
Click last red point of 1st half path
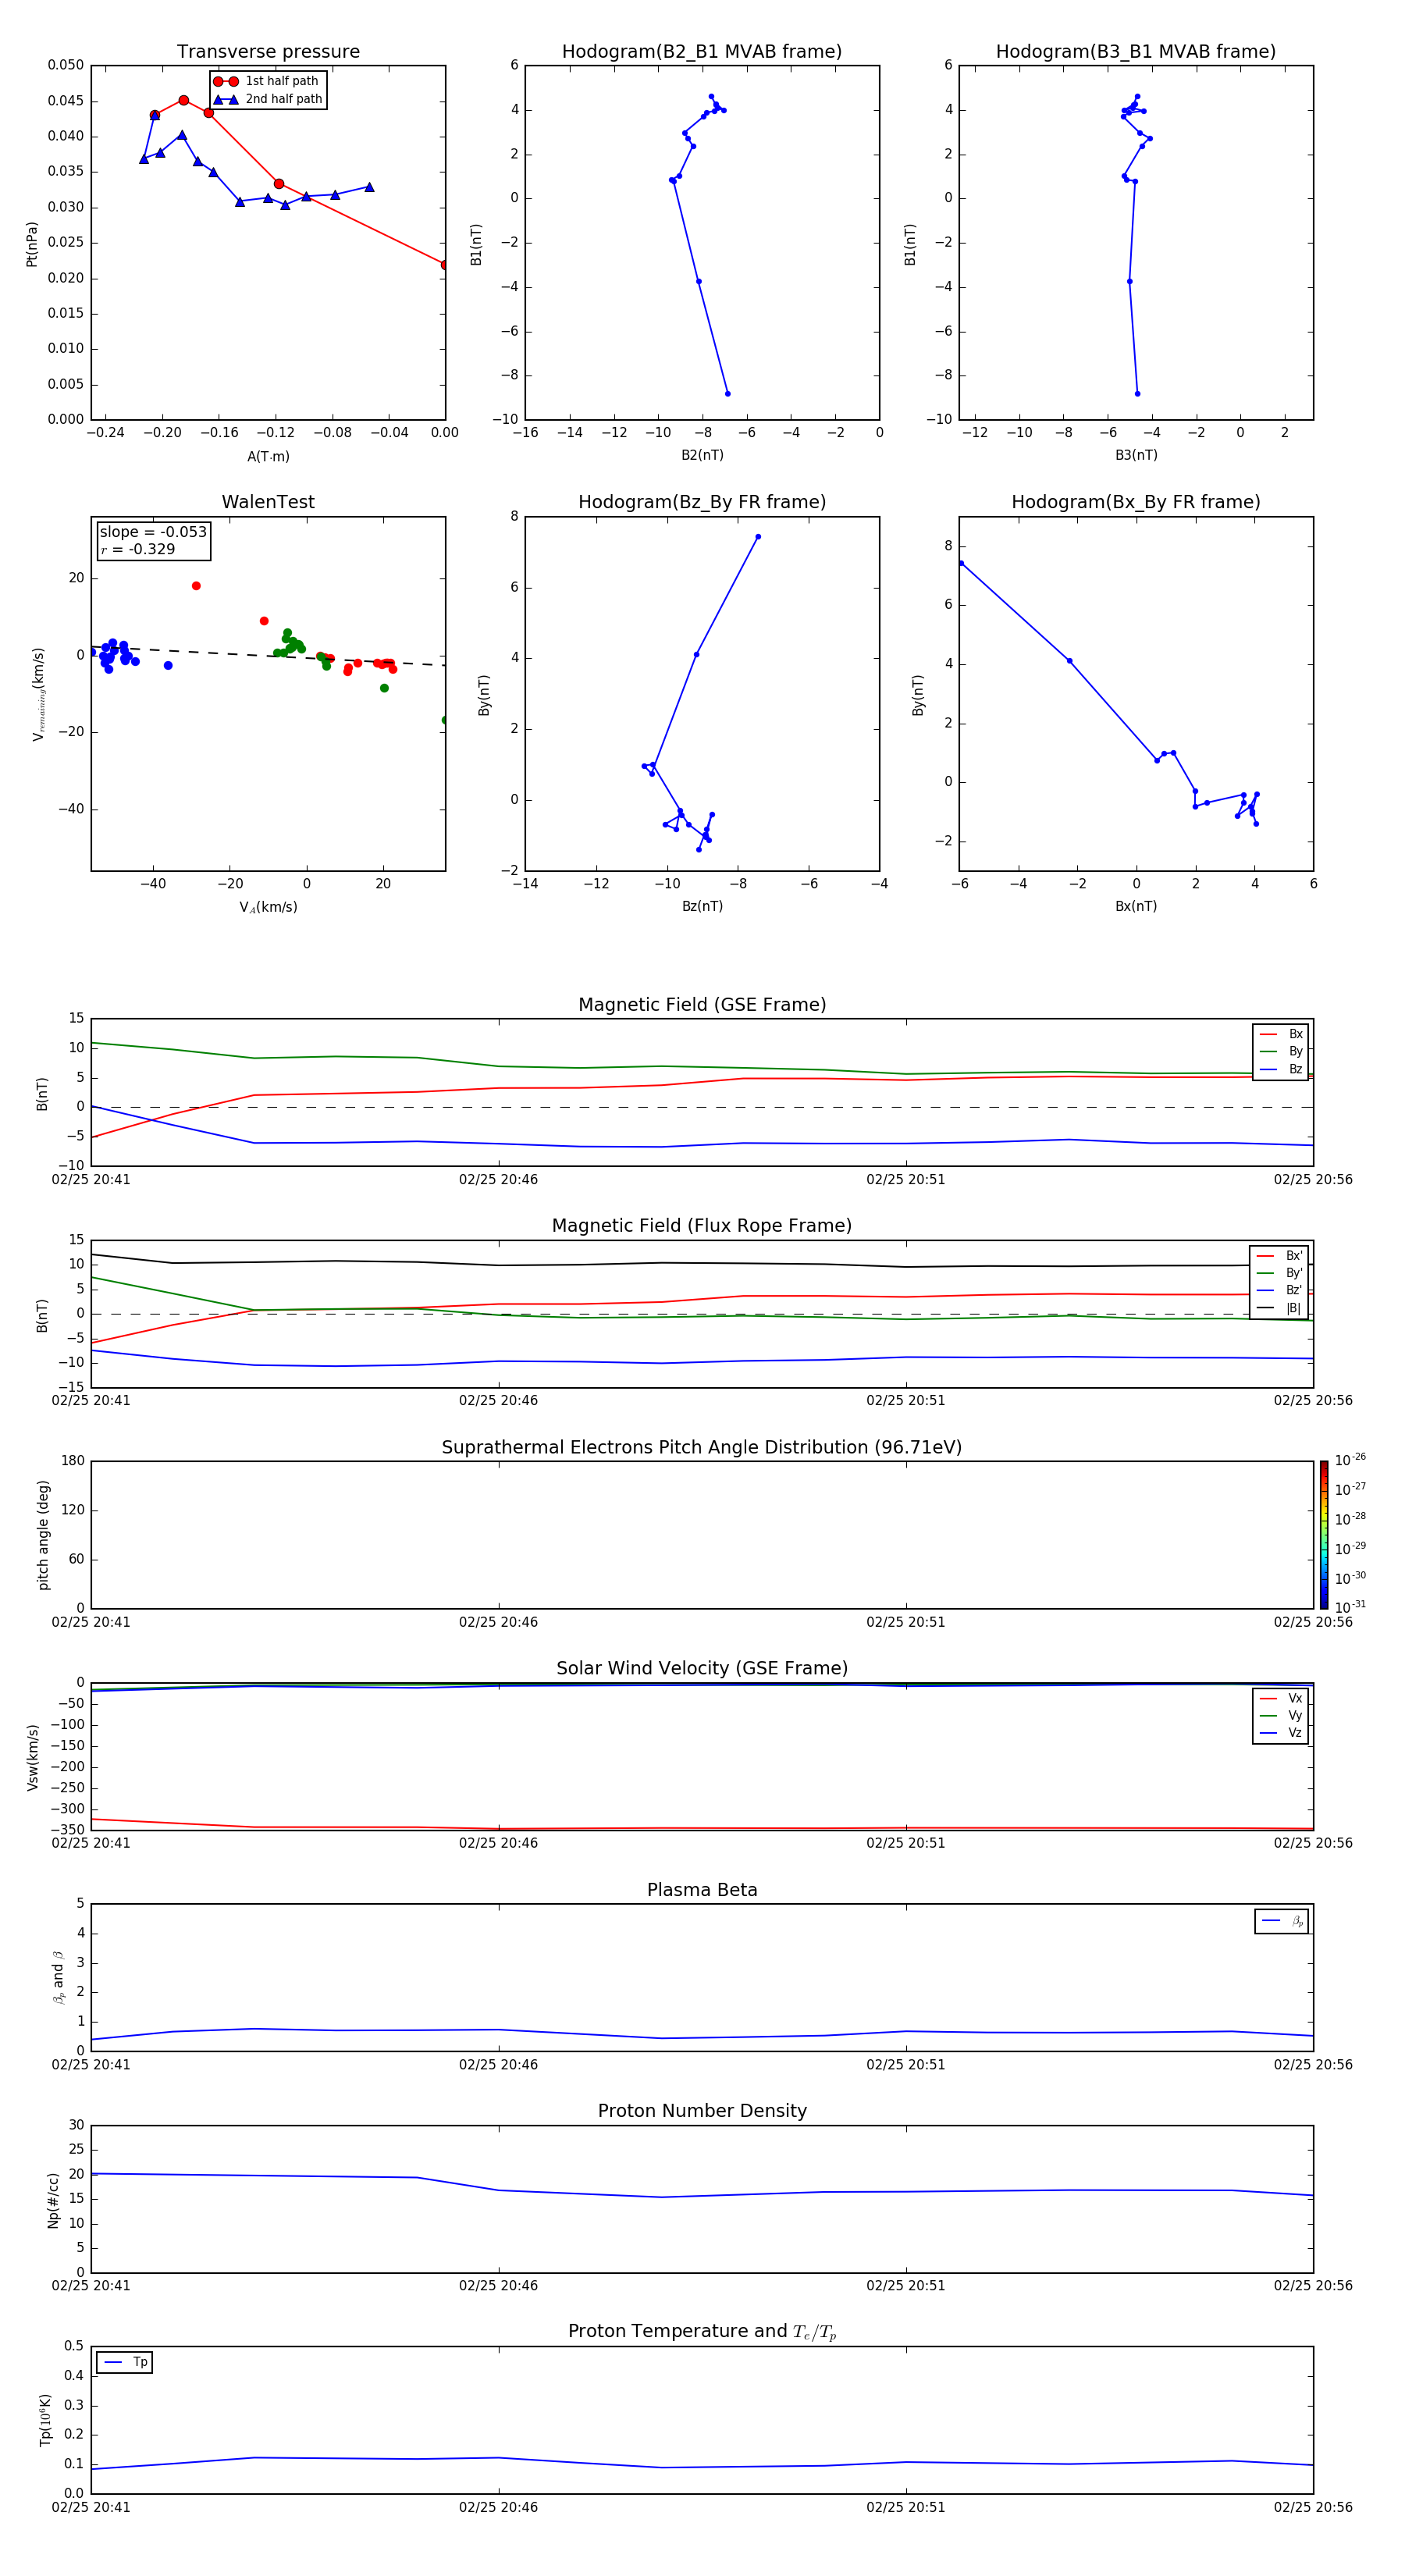point(444,265)
